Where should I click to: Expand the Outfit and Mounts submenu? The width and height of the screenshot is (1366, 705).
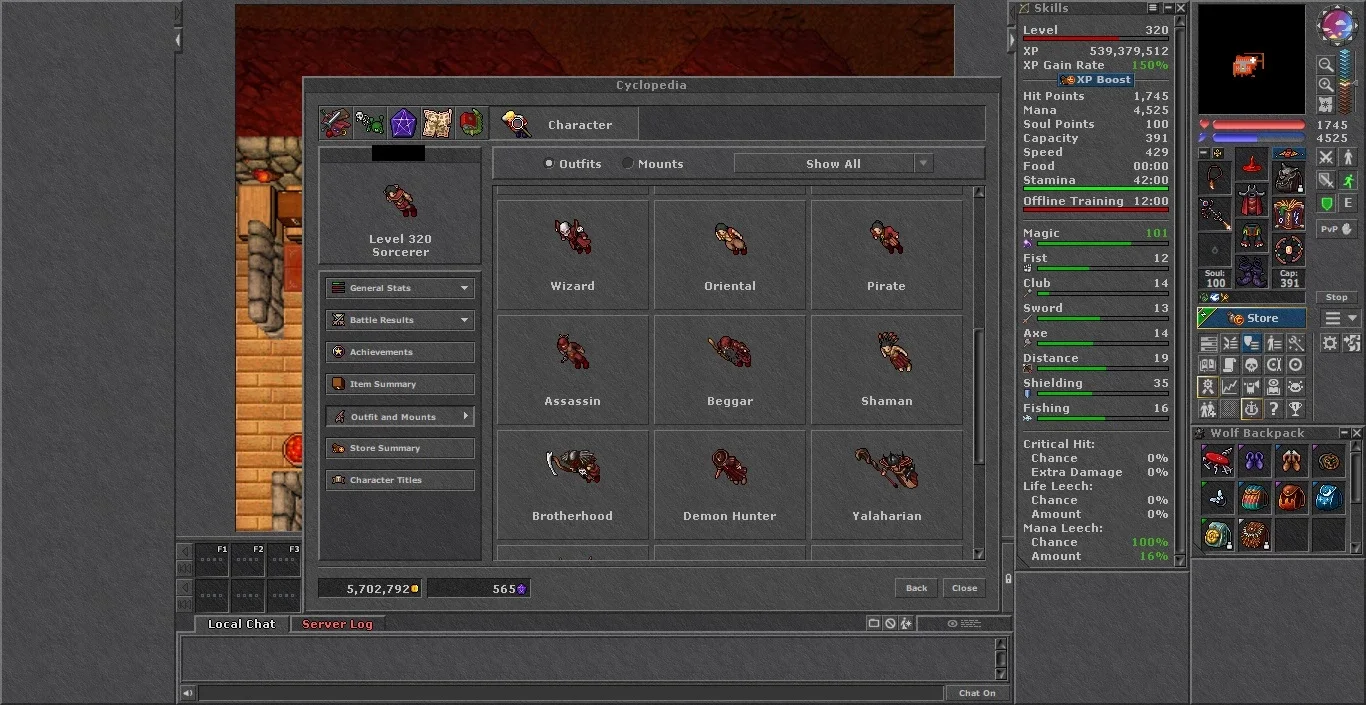pos(400,416)
